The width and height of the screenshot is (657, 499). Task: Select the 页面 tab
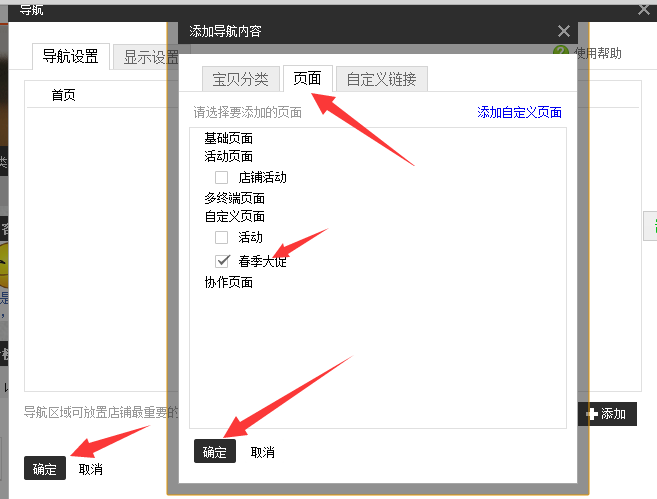(307, 79)
